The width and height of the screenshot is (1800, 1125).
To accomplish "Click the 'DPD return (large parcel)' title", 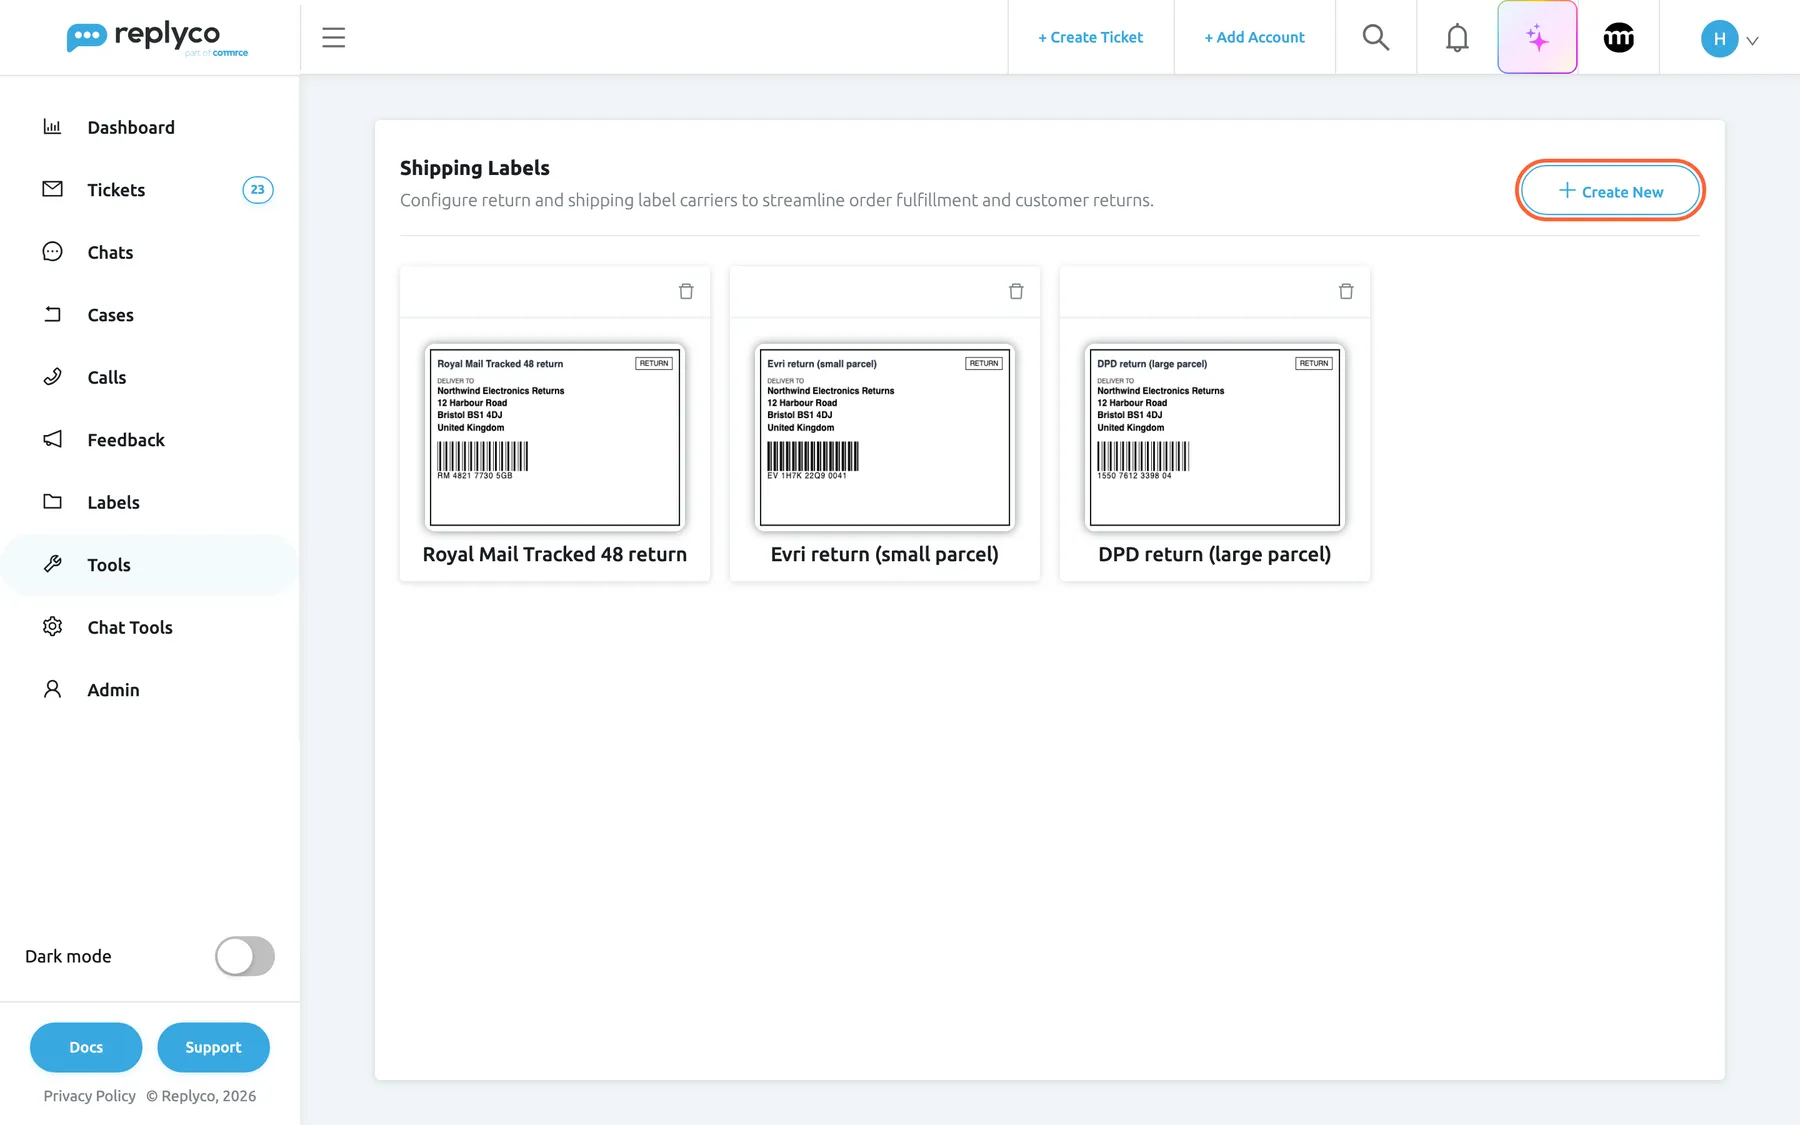I will [1215, 554].
